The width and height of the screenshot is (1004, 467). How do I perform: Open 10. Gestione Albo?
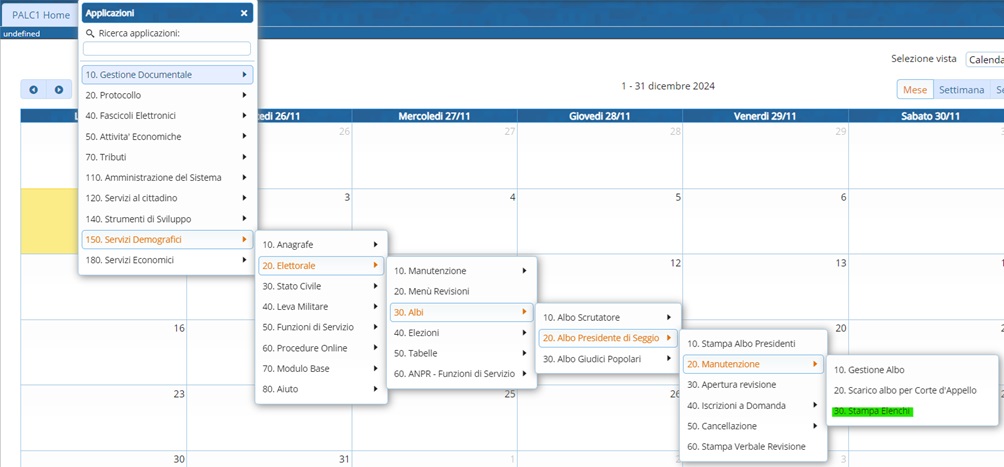point(868,370)
